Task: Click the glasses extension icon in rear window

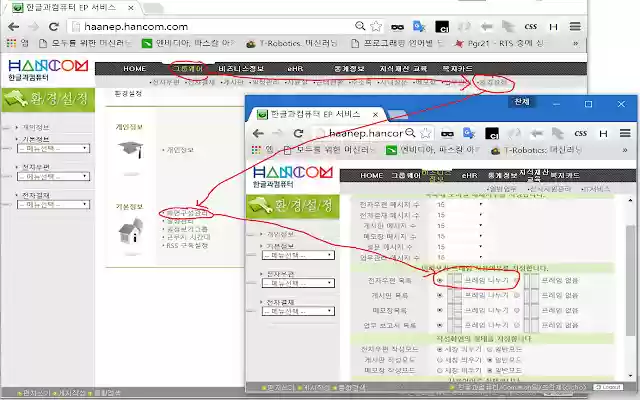Action: pyautogui.click(x=397, y=27)
